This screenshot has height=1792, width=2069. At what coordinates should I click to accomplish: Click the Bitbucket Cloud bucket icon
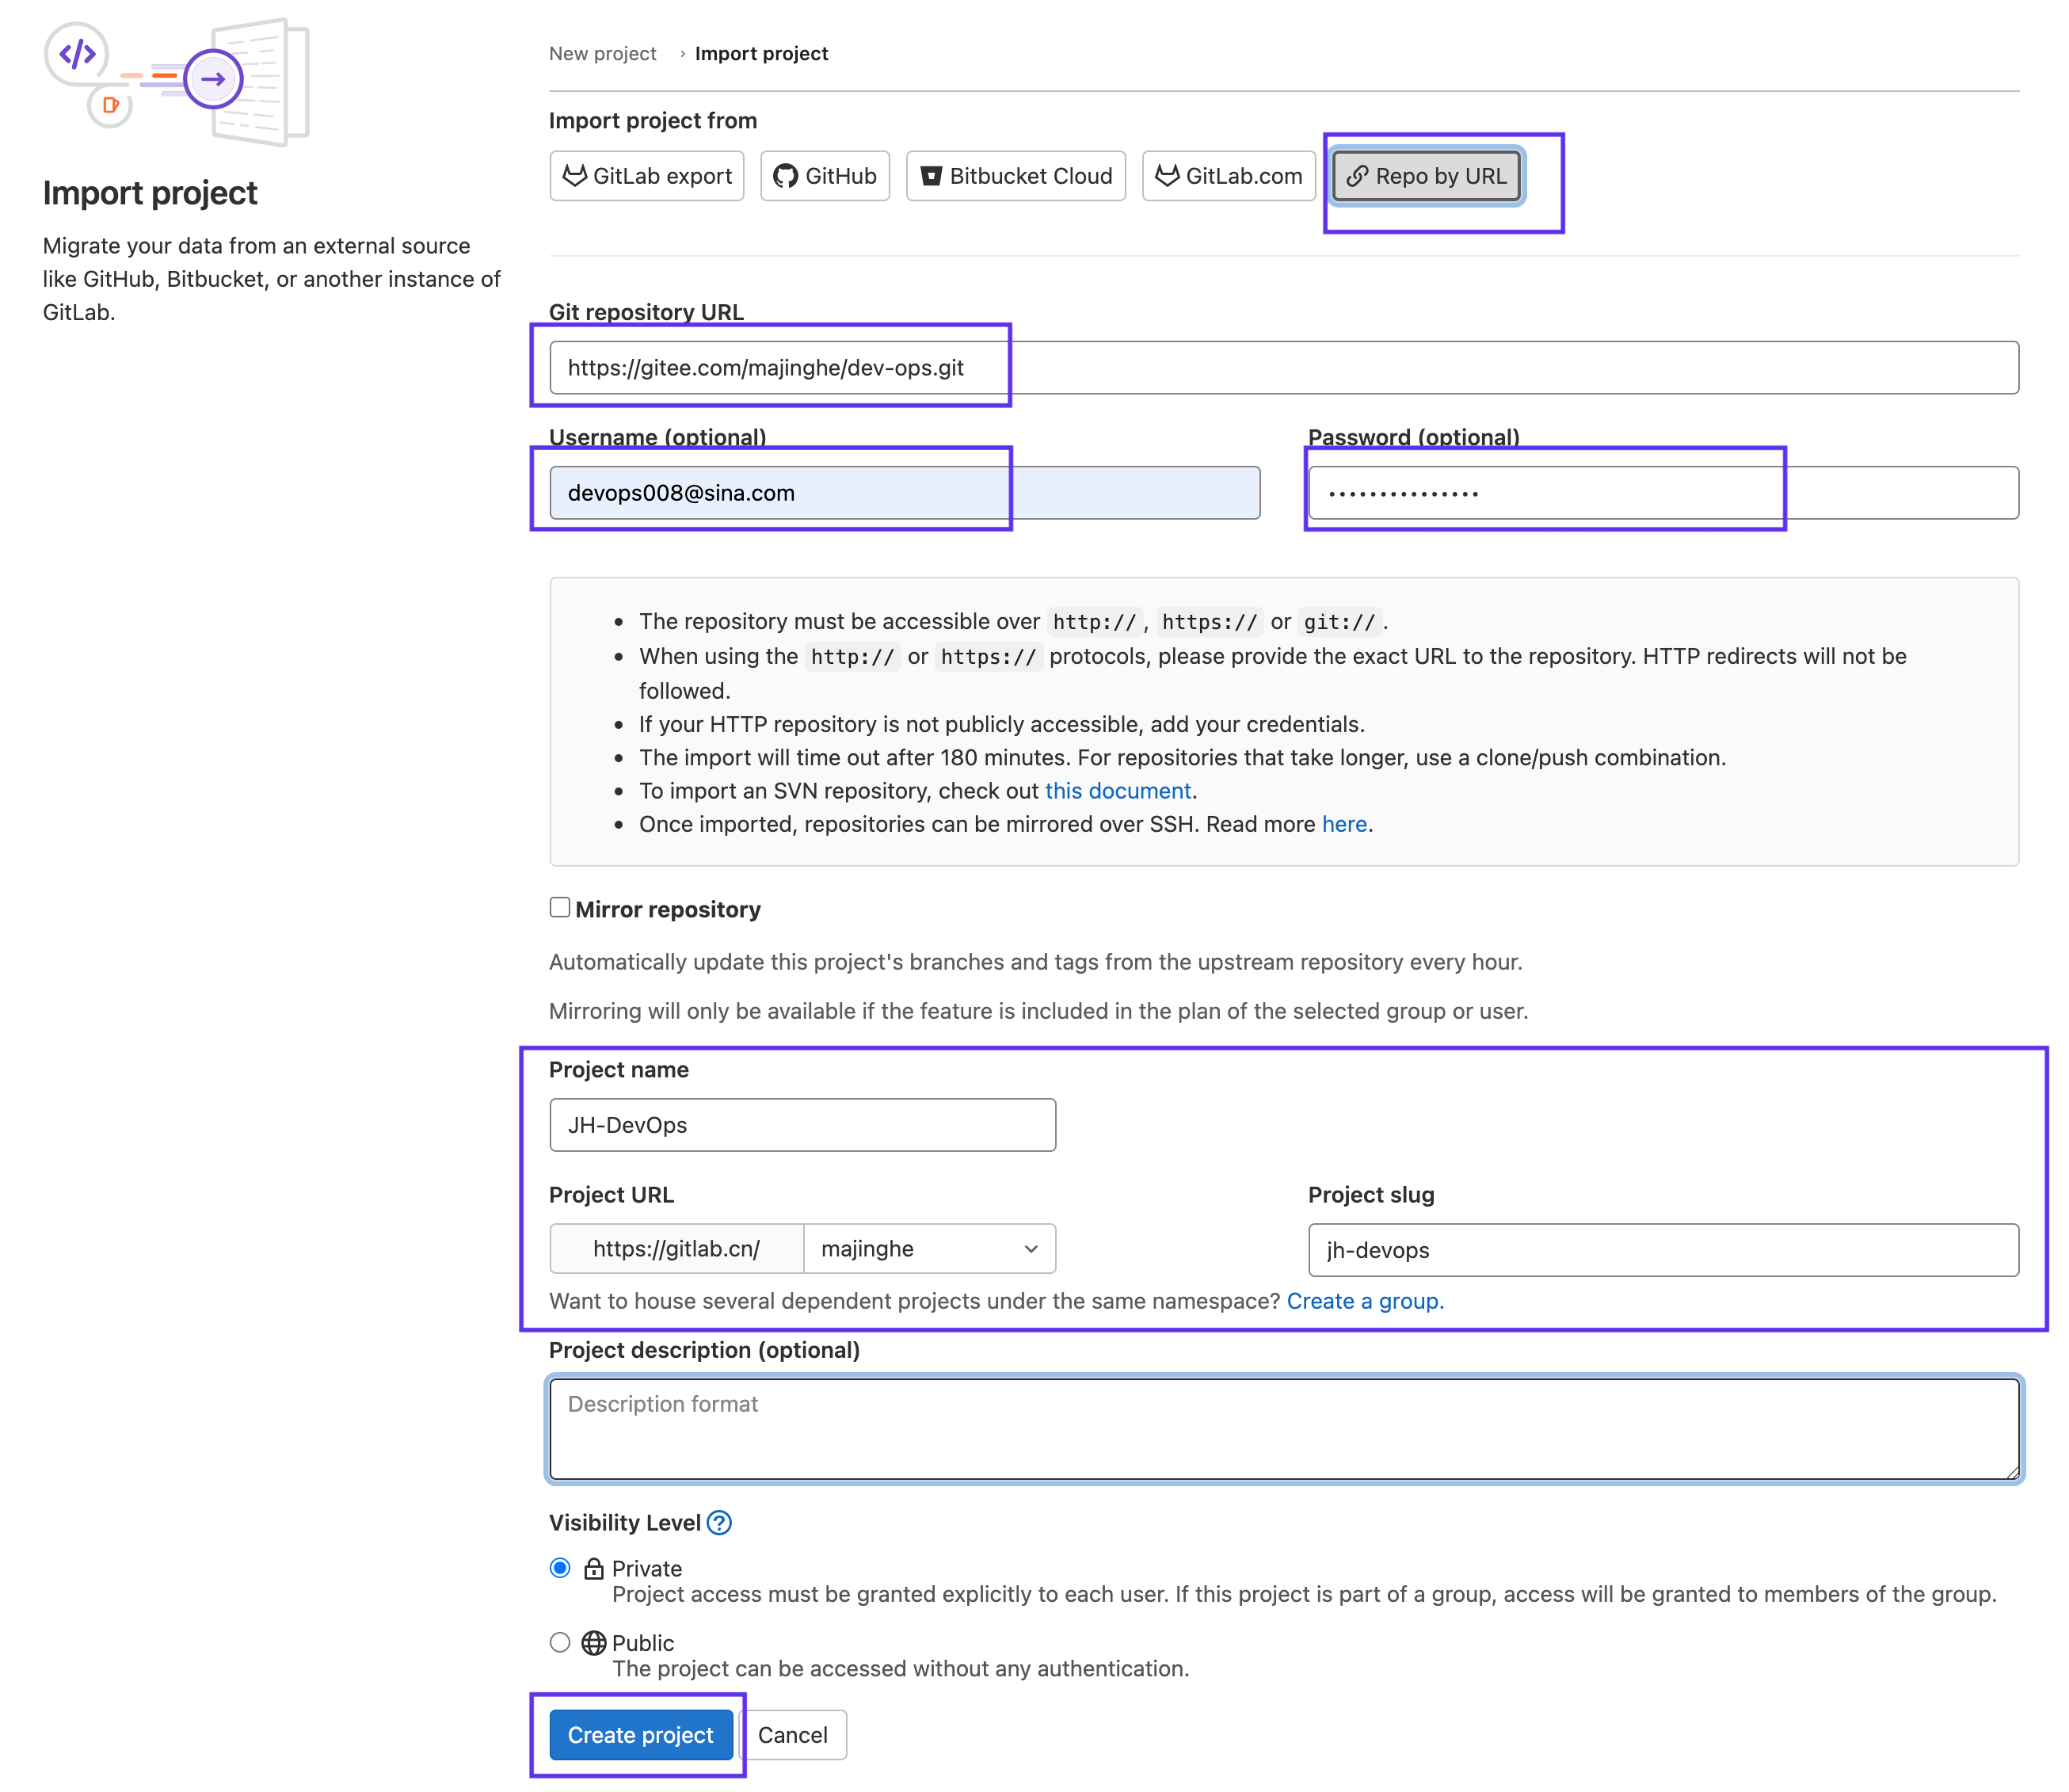[930, 176]
